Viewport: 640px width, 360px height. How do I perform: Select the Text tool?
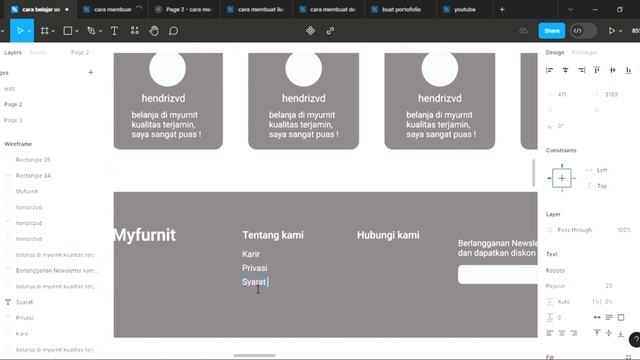[x=114, y=31]
